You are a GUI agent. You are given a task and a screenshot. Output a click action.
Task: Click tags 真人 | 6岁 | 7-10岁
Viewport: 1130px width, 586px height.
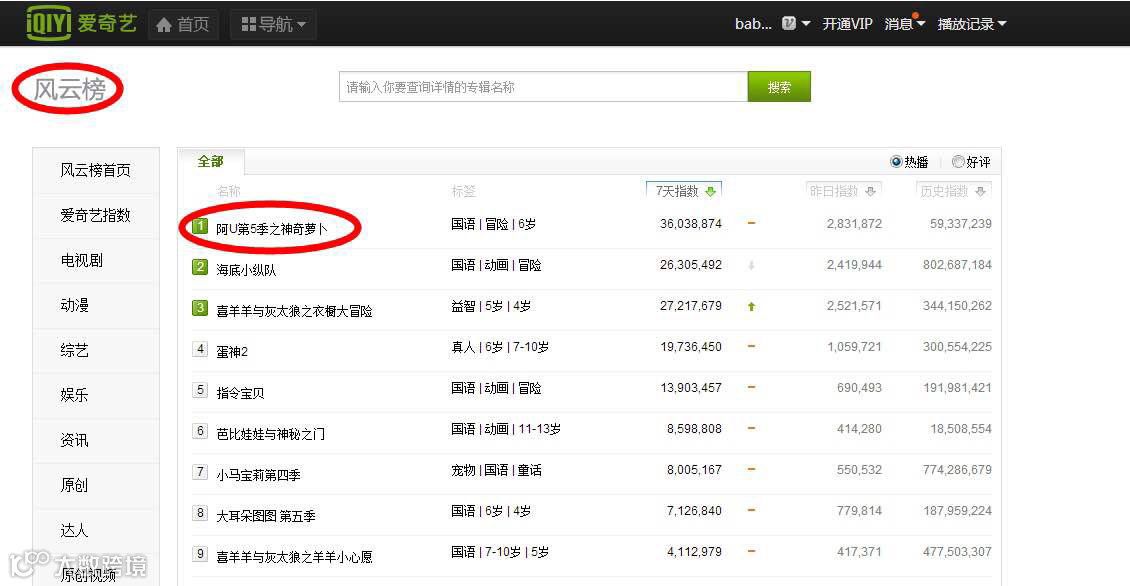[x=500, y=347]
